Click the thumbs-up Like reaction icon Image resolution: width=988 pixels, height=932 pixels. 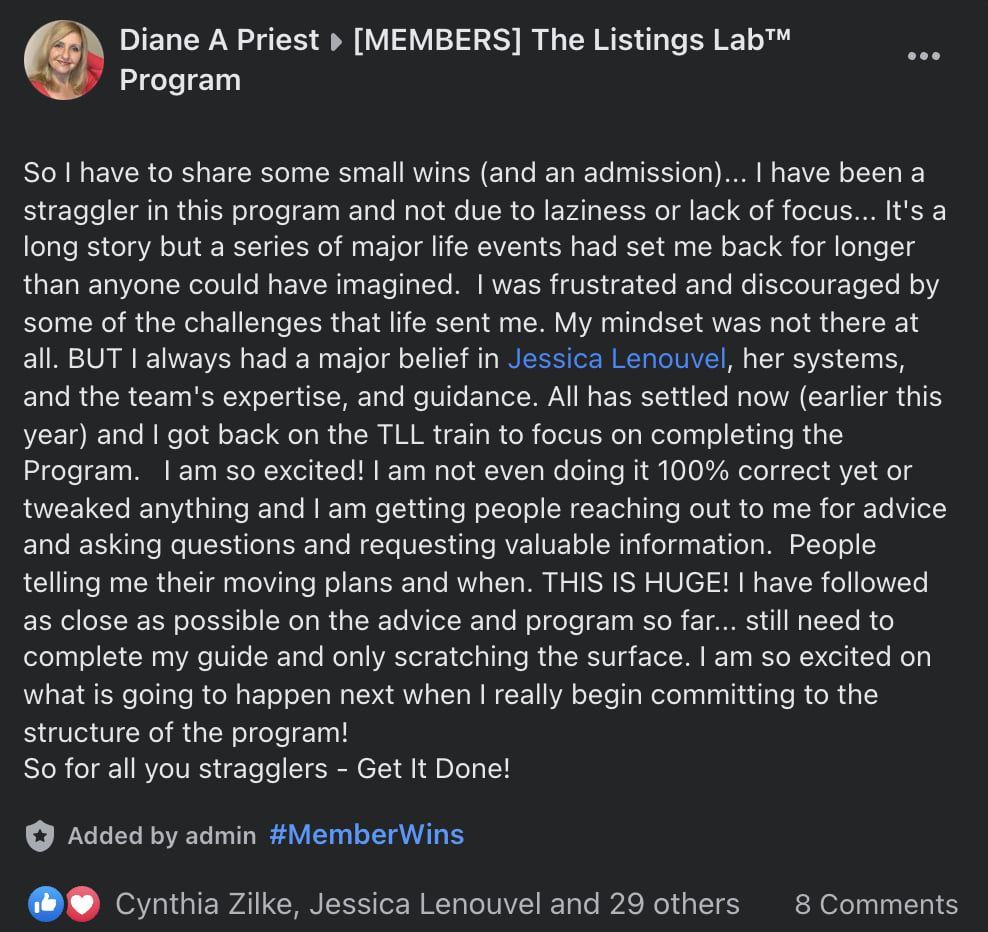(45, 904)
